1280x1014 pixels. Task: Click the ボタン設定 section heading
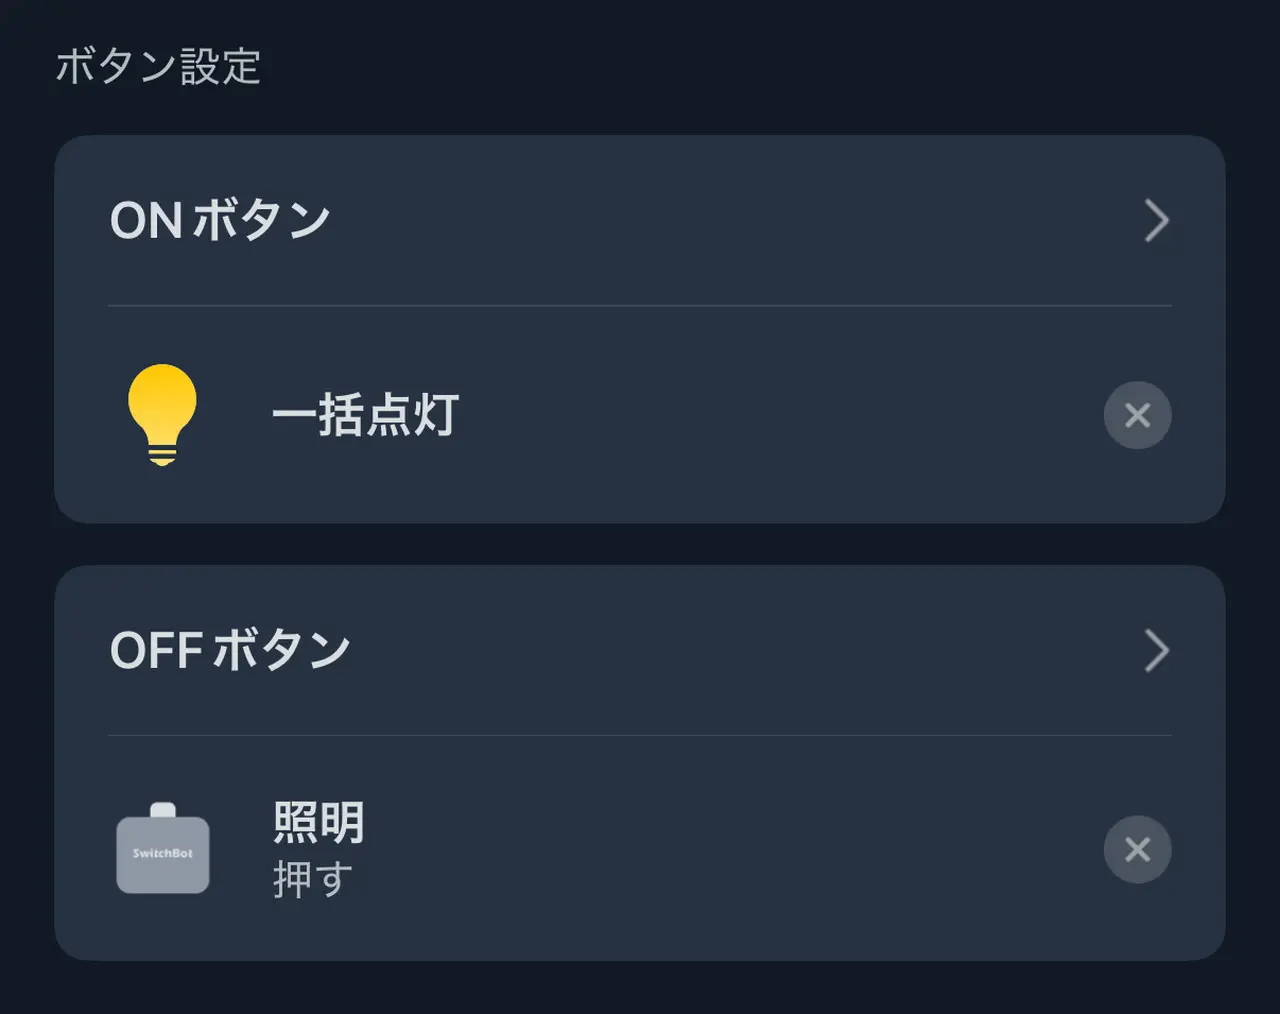click(x=158, y=67)
